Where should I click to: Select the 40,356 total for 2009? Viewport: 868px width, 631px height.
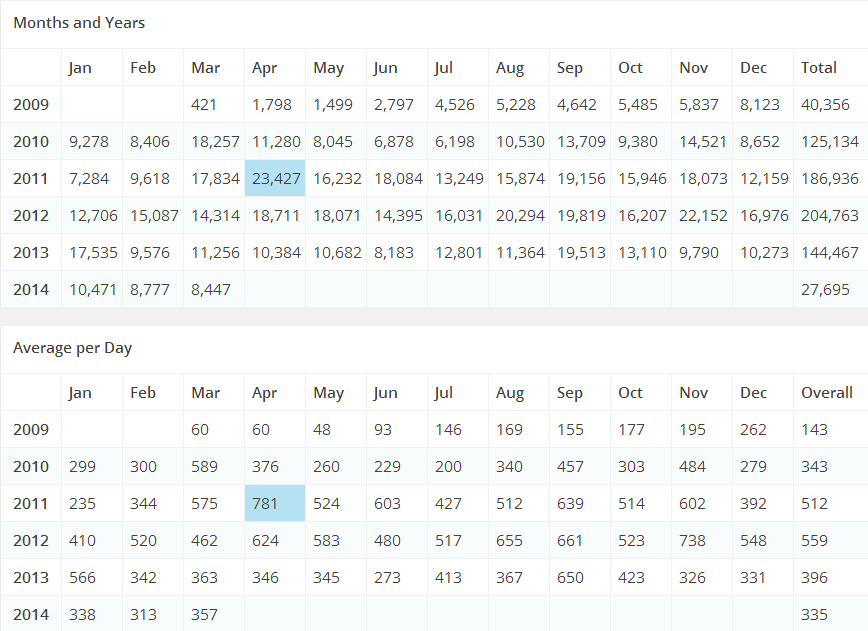point(825,105)
